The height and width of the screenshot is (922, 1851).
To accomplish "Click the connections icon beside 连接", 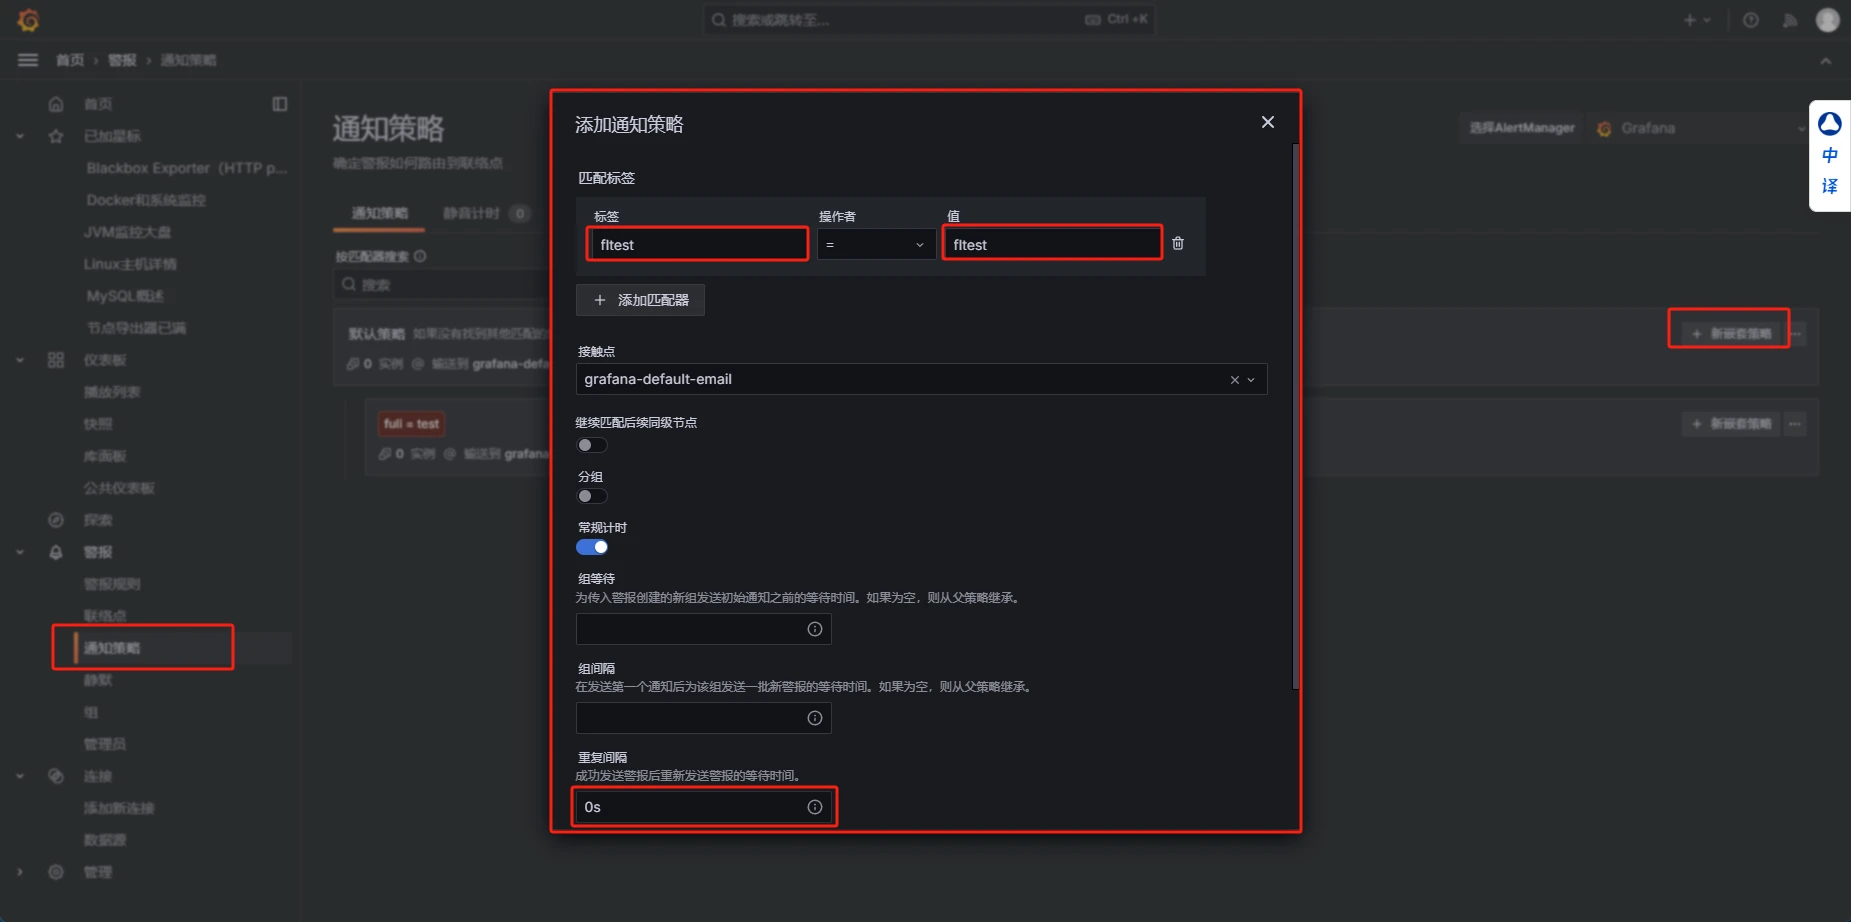I will point(56,776).
